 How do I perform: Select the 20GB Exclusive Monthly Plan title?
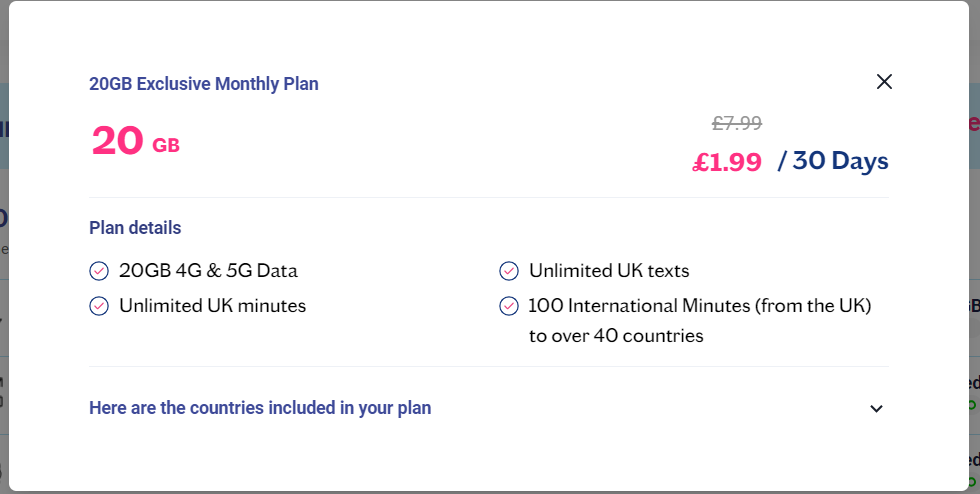pos(204,84)
